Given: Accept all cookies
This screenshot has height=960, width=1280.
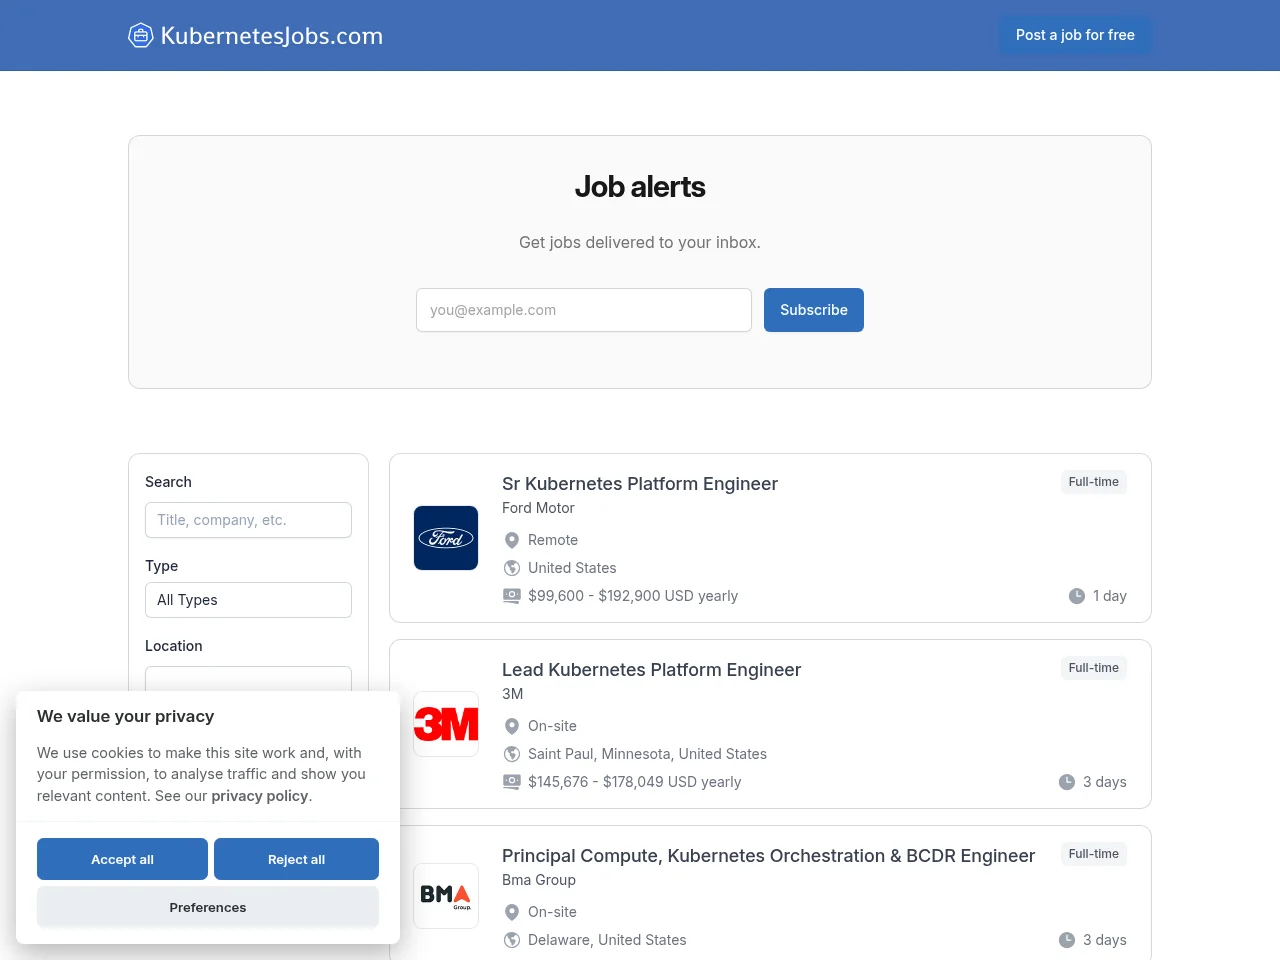Looking at the screenshot, I should click(x=122, y=859).
